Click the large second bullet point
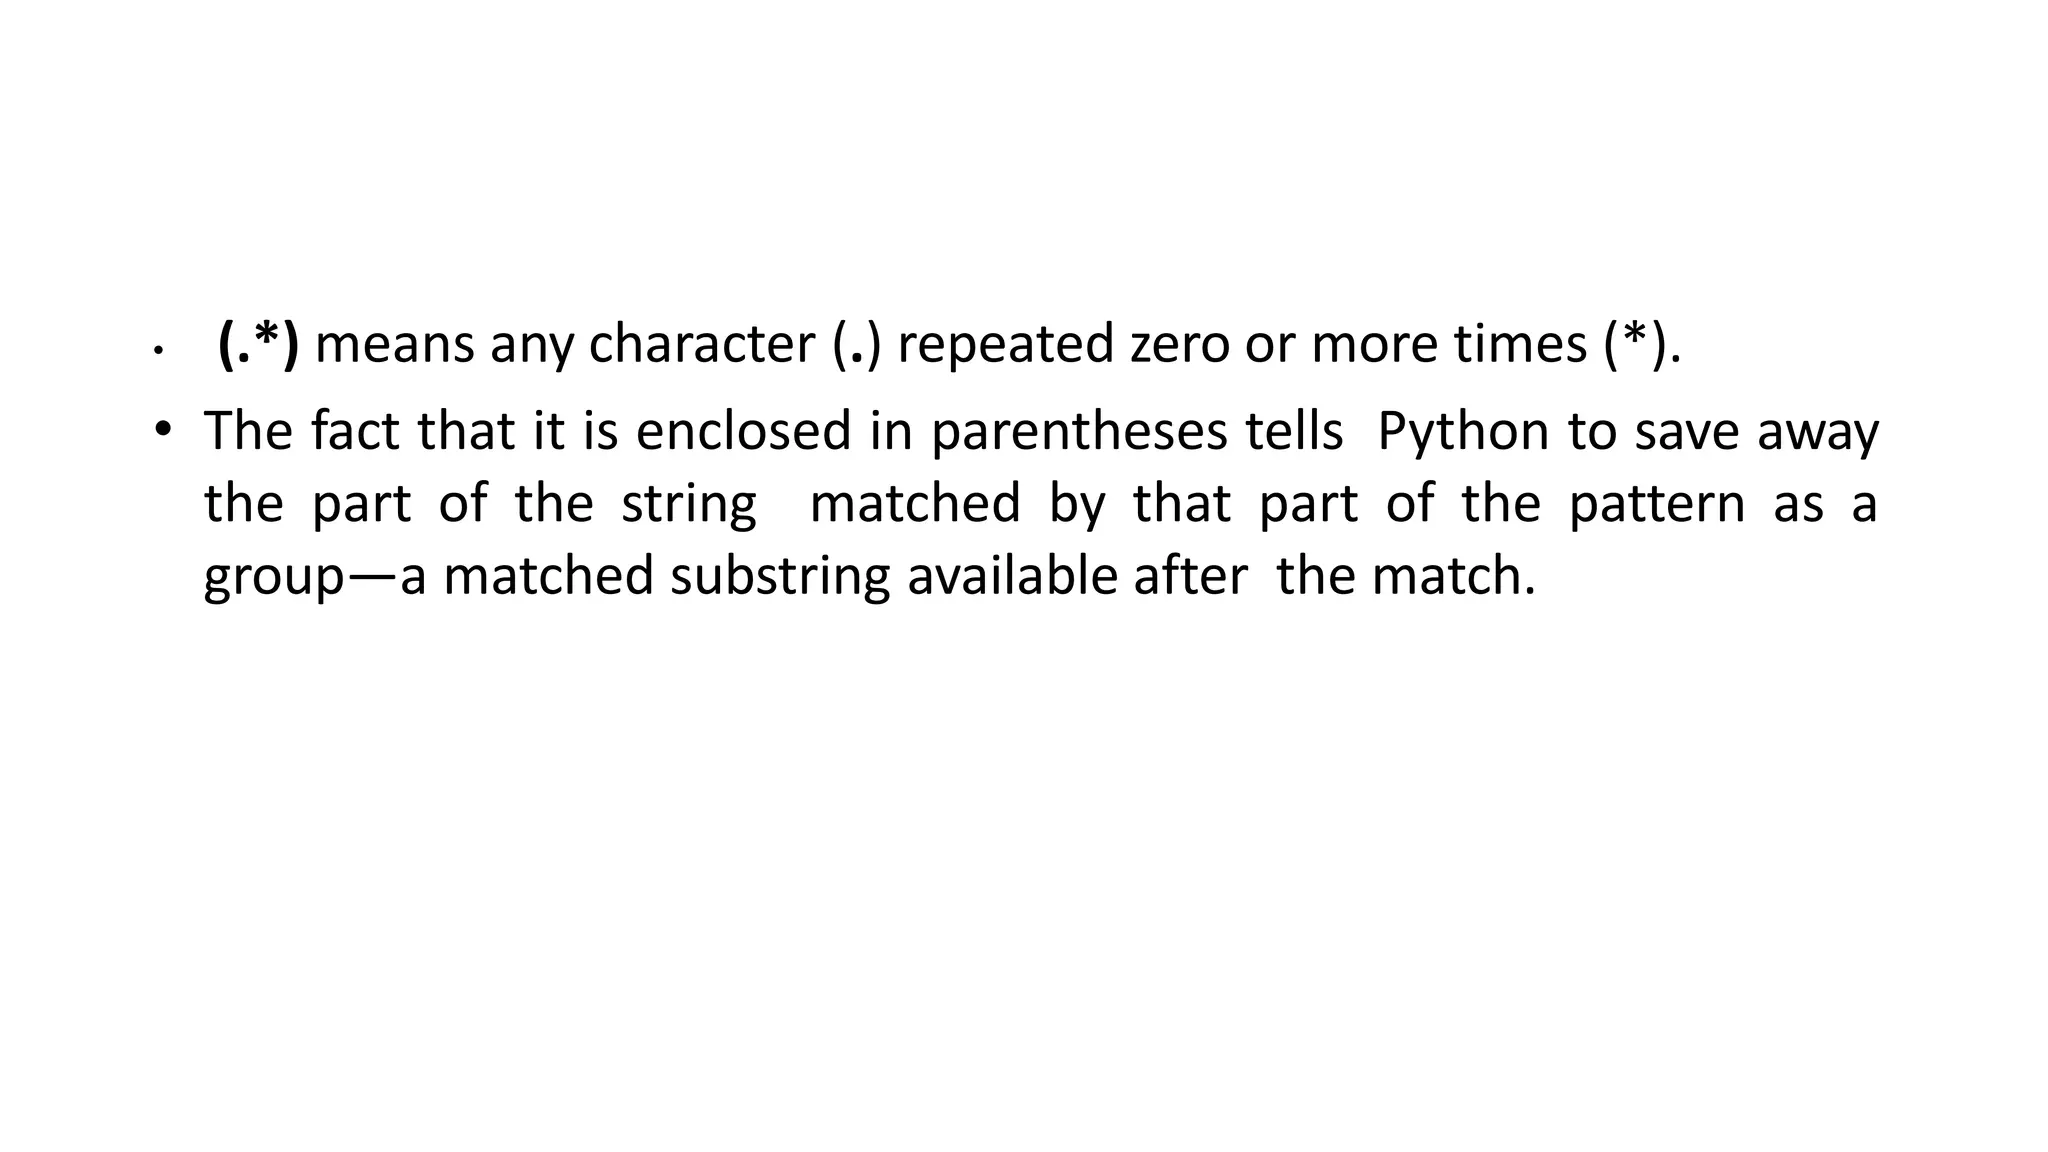The width and height of the screenshot is (2048, 1152). pyautogui.click(x=162, y=430)
